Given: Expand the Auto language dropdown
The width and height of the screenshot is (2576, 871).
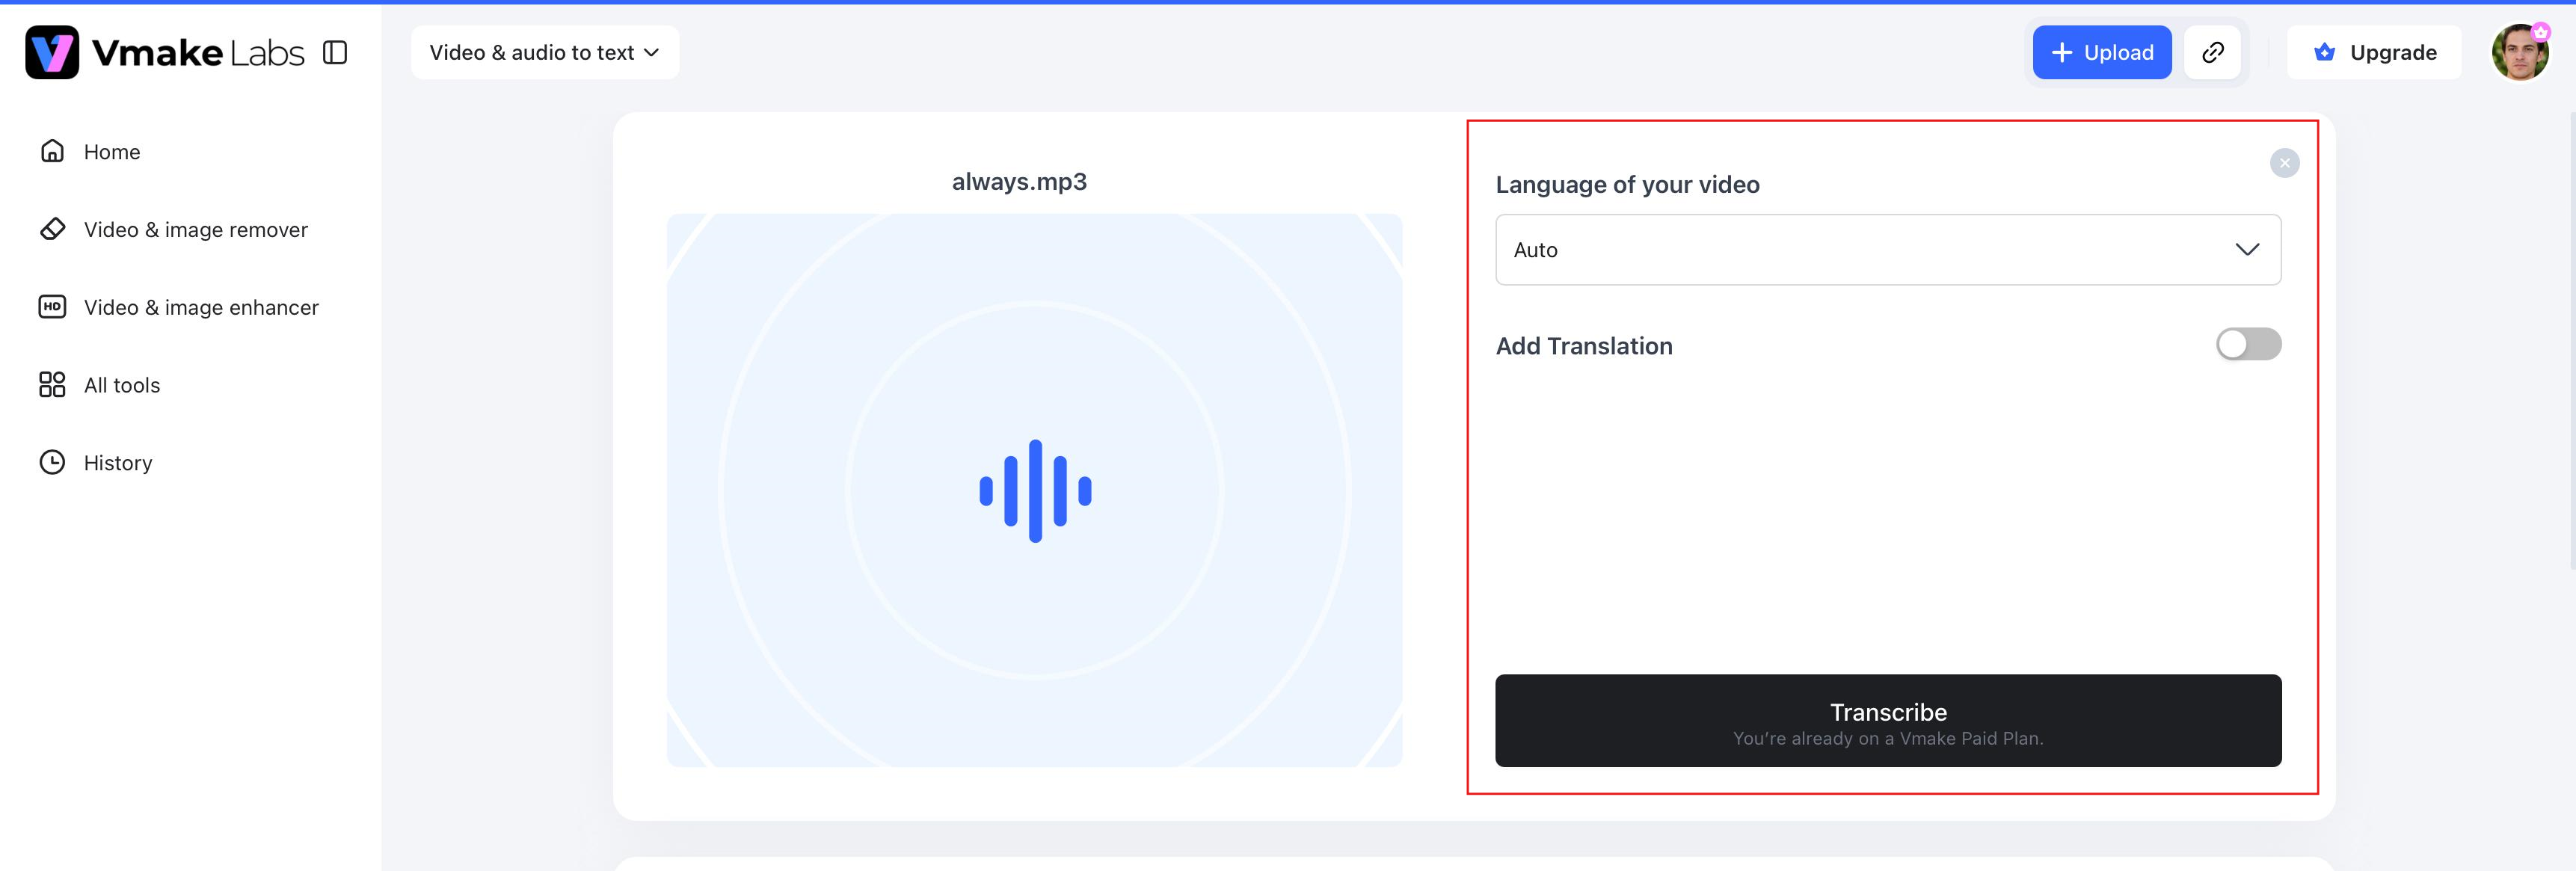Looking at the screenshot, I should (x=1888, y=250).
